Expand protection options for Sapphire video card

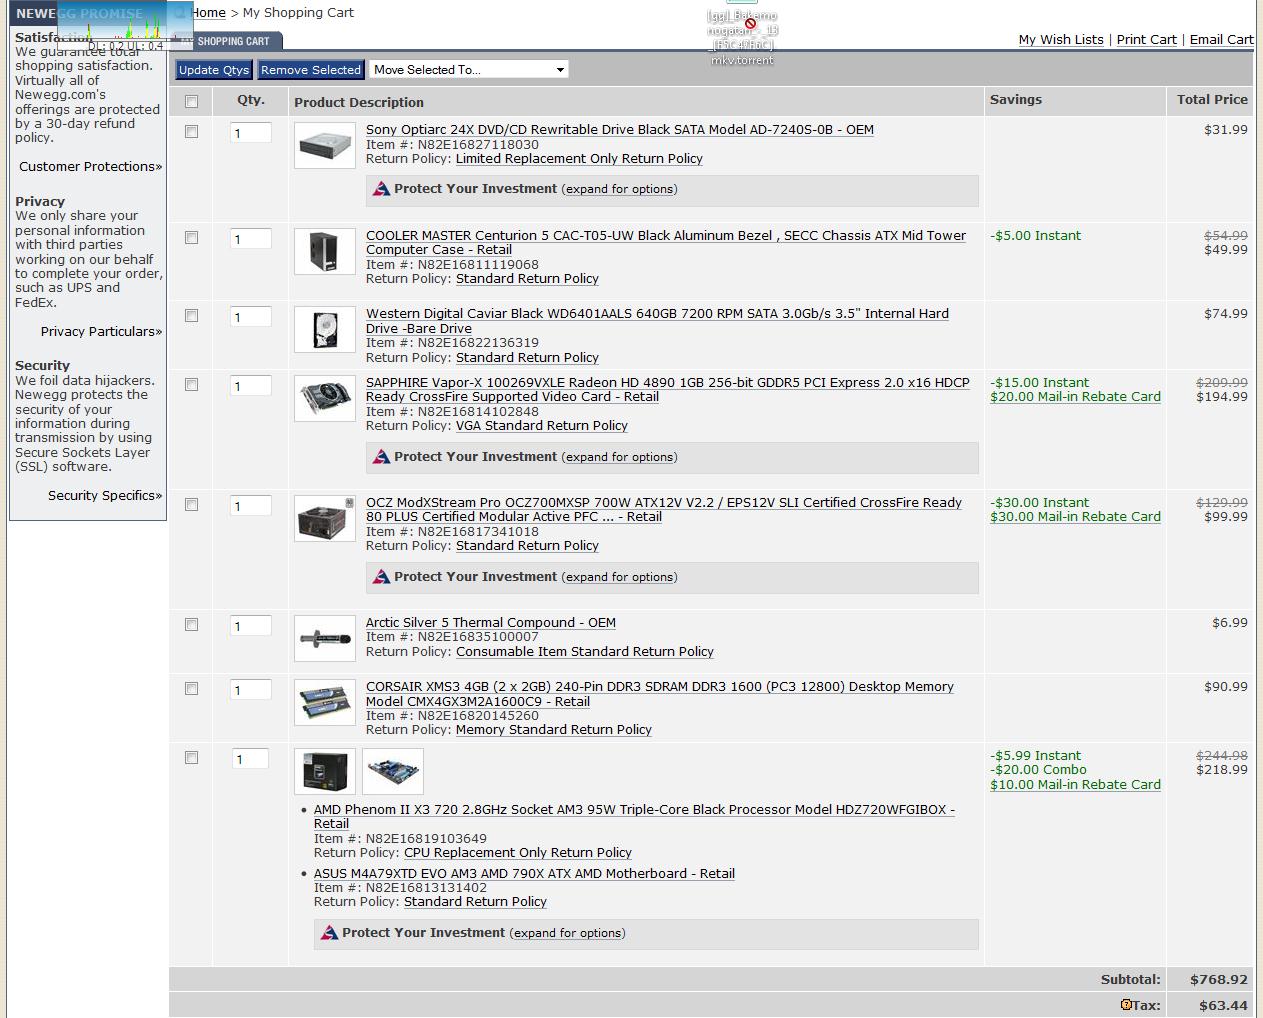(x=619, y=457)
